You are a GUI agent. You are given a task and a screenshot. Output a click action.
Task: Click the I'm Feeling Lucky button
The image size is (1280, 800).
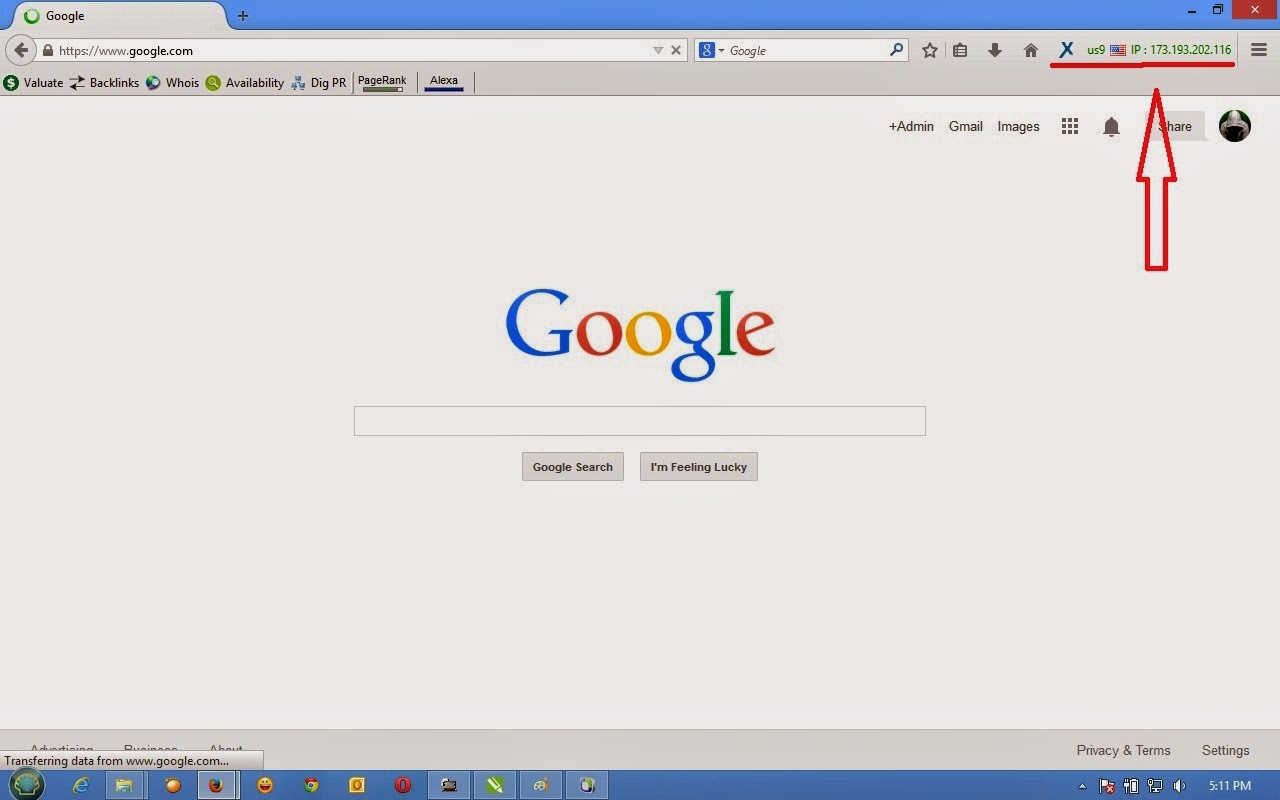click(699, 467)
